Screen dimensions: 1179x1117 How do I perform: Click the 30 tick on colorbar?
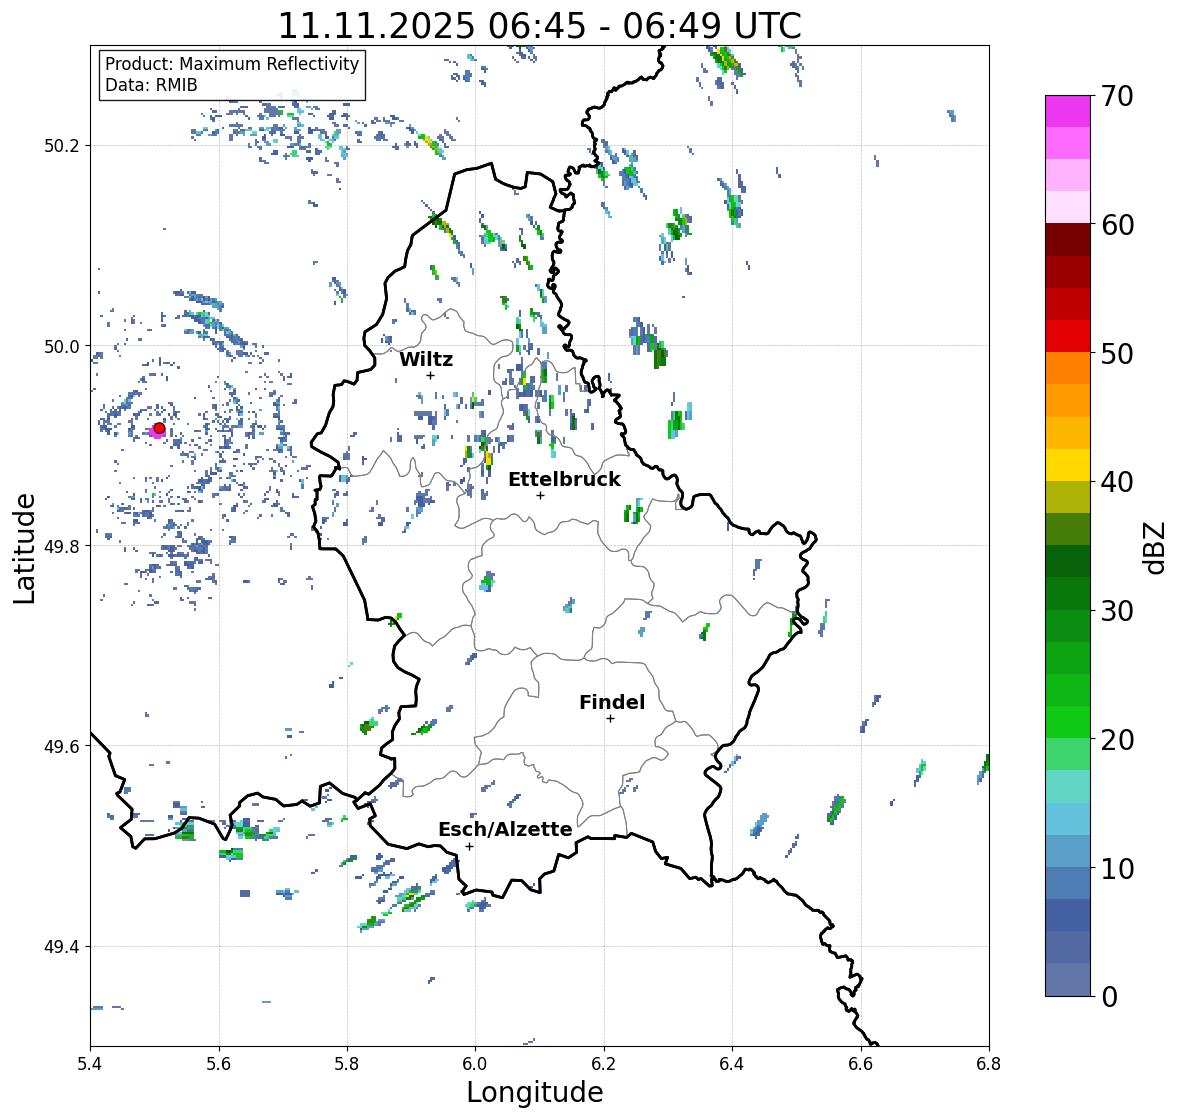[x=1117, y=610]
